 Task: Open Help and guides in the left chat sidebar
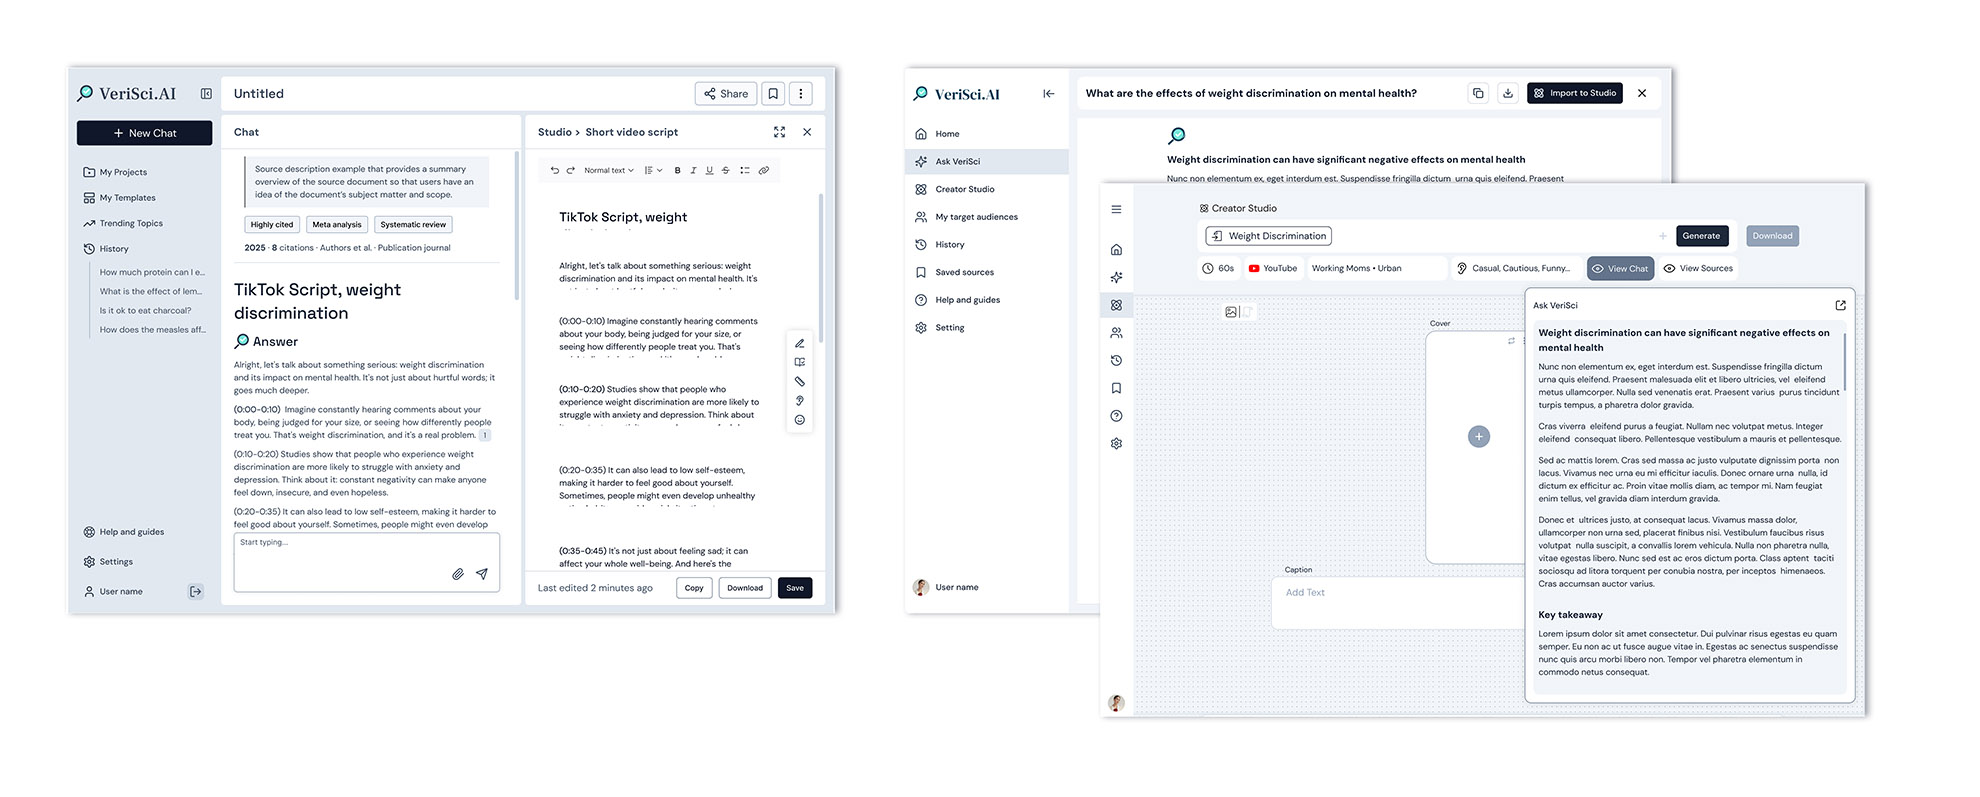point(124,532)
